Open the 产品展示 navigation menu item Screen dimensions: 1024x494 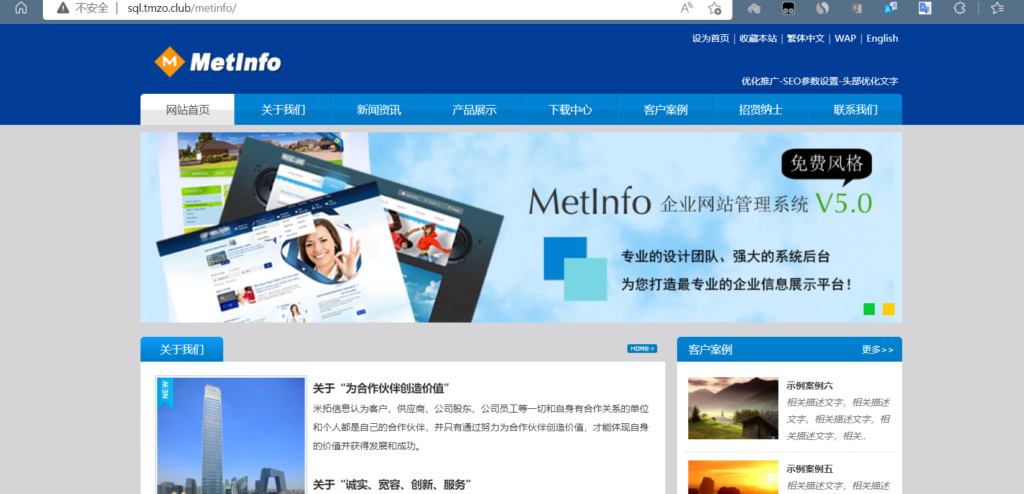coord(474,109)
